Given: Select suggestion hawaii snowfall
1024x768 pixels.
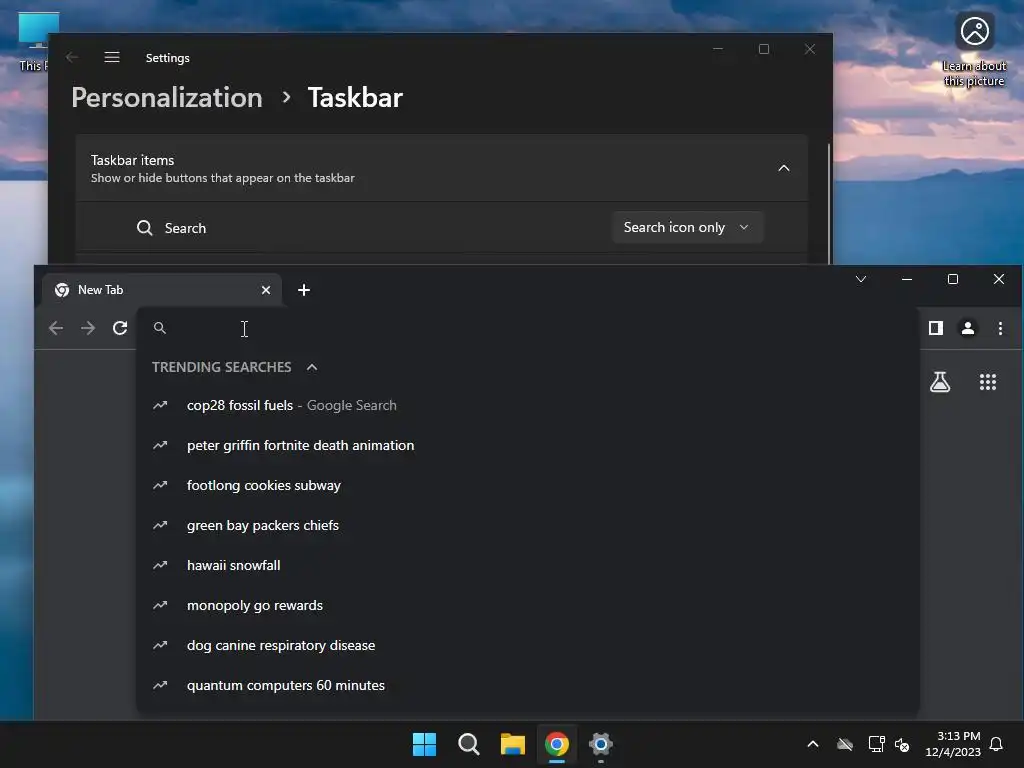Looking at the screenshot, I should pyautogui.click(x=528, y=566).
